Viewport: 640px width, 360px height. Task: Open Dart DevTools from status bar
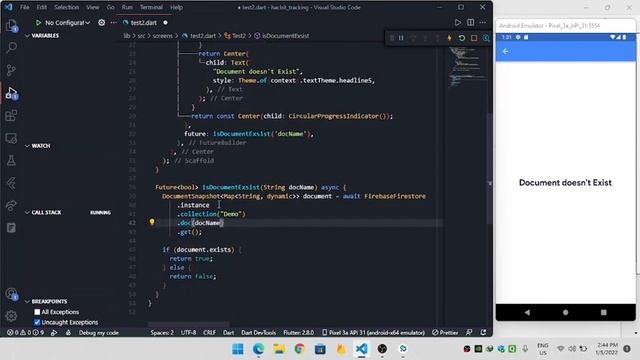(x=258, y=333)
